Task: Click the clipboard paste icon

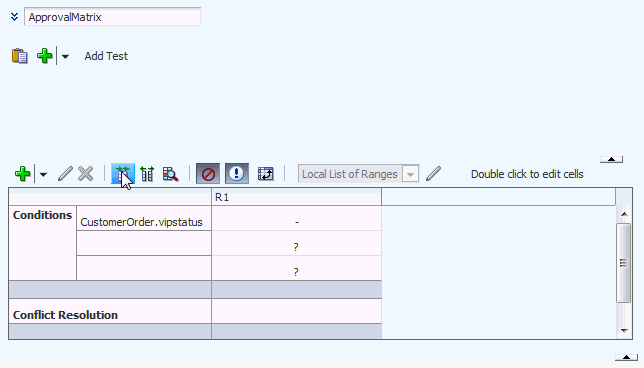Action: click(x=19, y=56)
